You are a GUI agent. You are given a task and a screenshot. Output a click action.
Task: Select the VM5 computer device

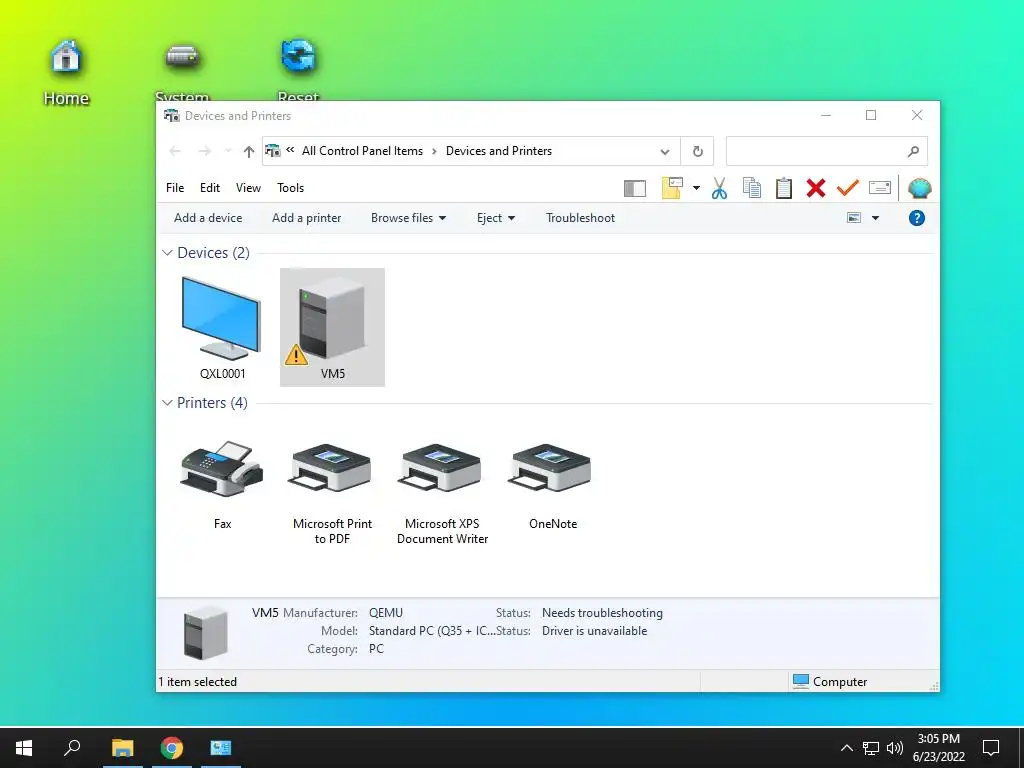click(332, 327)
